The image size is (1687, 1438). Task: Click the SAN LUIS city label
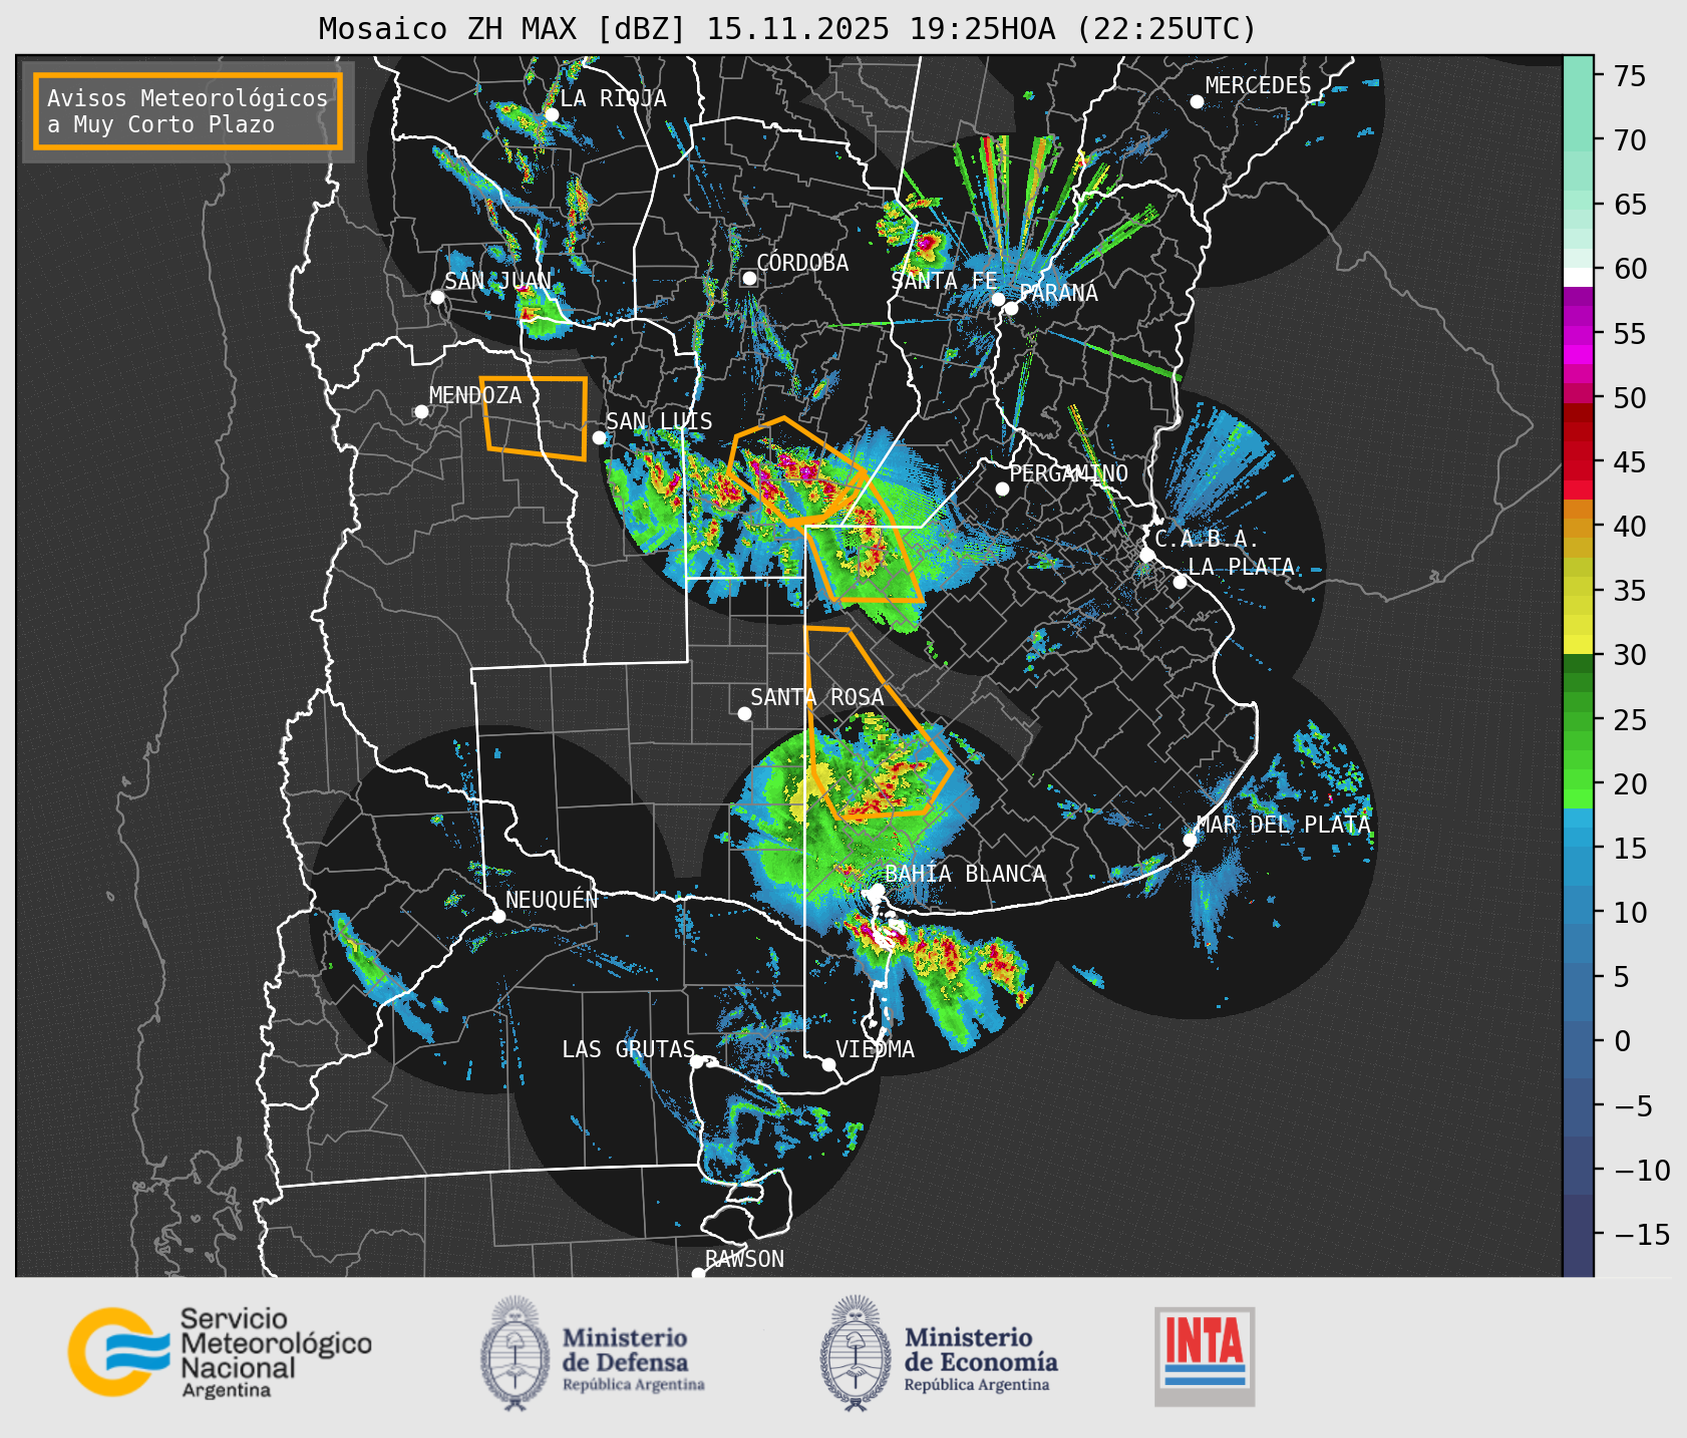[659, 422]
